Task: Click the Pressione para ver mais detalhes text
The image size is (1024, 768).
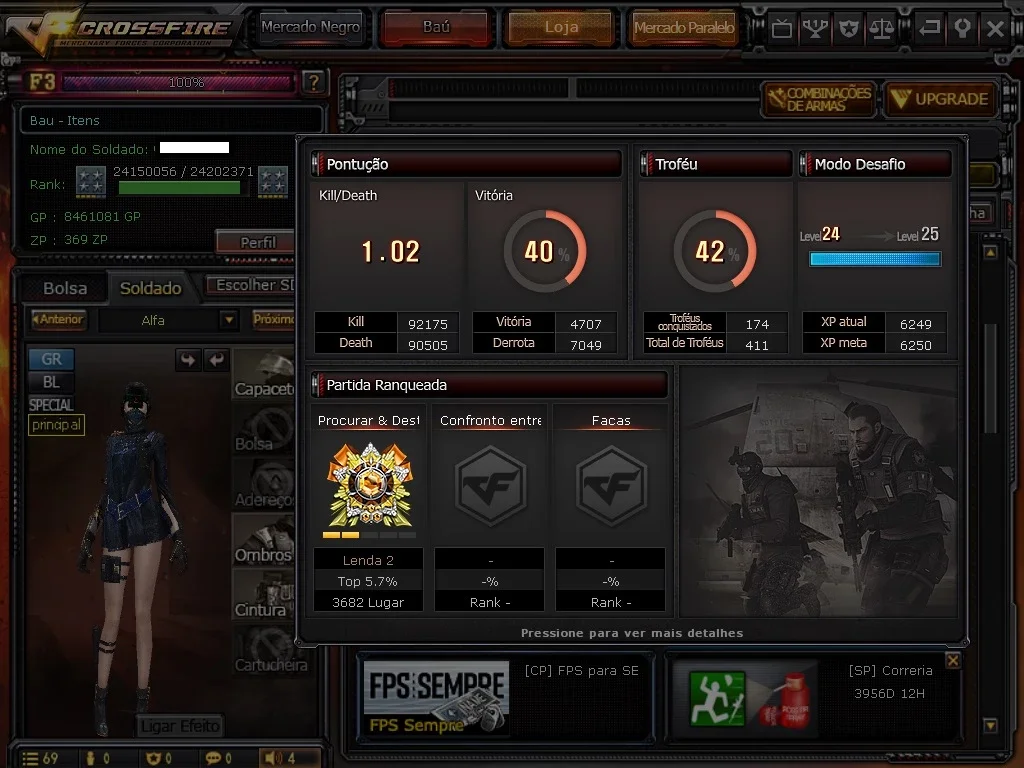Action: click(632, 633)
